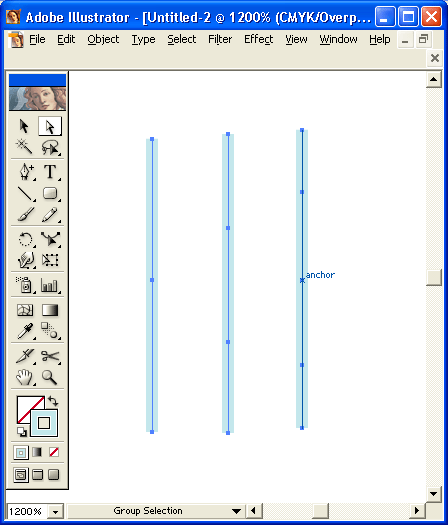The image size is (448, 525).
Task: Click the anchor point labeled anchor
Action: point(302,280)
